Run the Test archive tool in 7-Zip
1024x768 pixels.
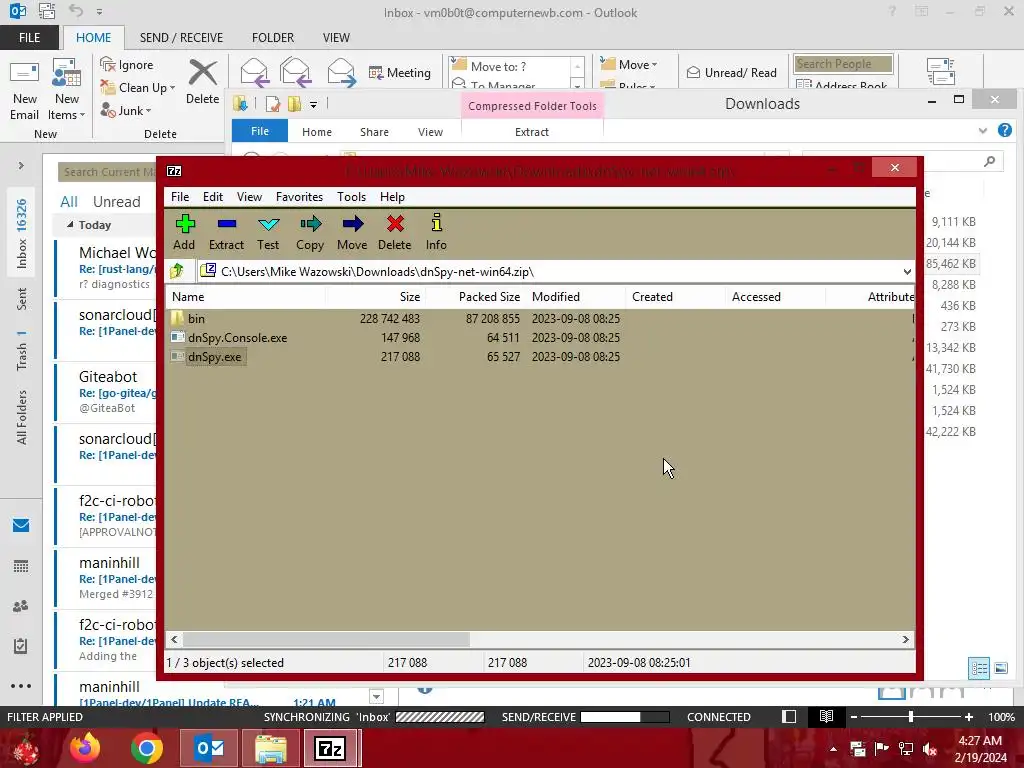point(268,232)
